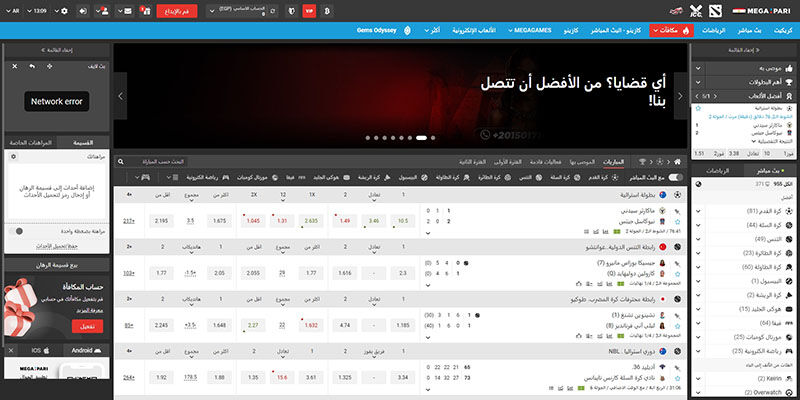Open the settings gear dropdown
Screen dimensions: 800x400
click(x=61, y=11)
